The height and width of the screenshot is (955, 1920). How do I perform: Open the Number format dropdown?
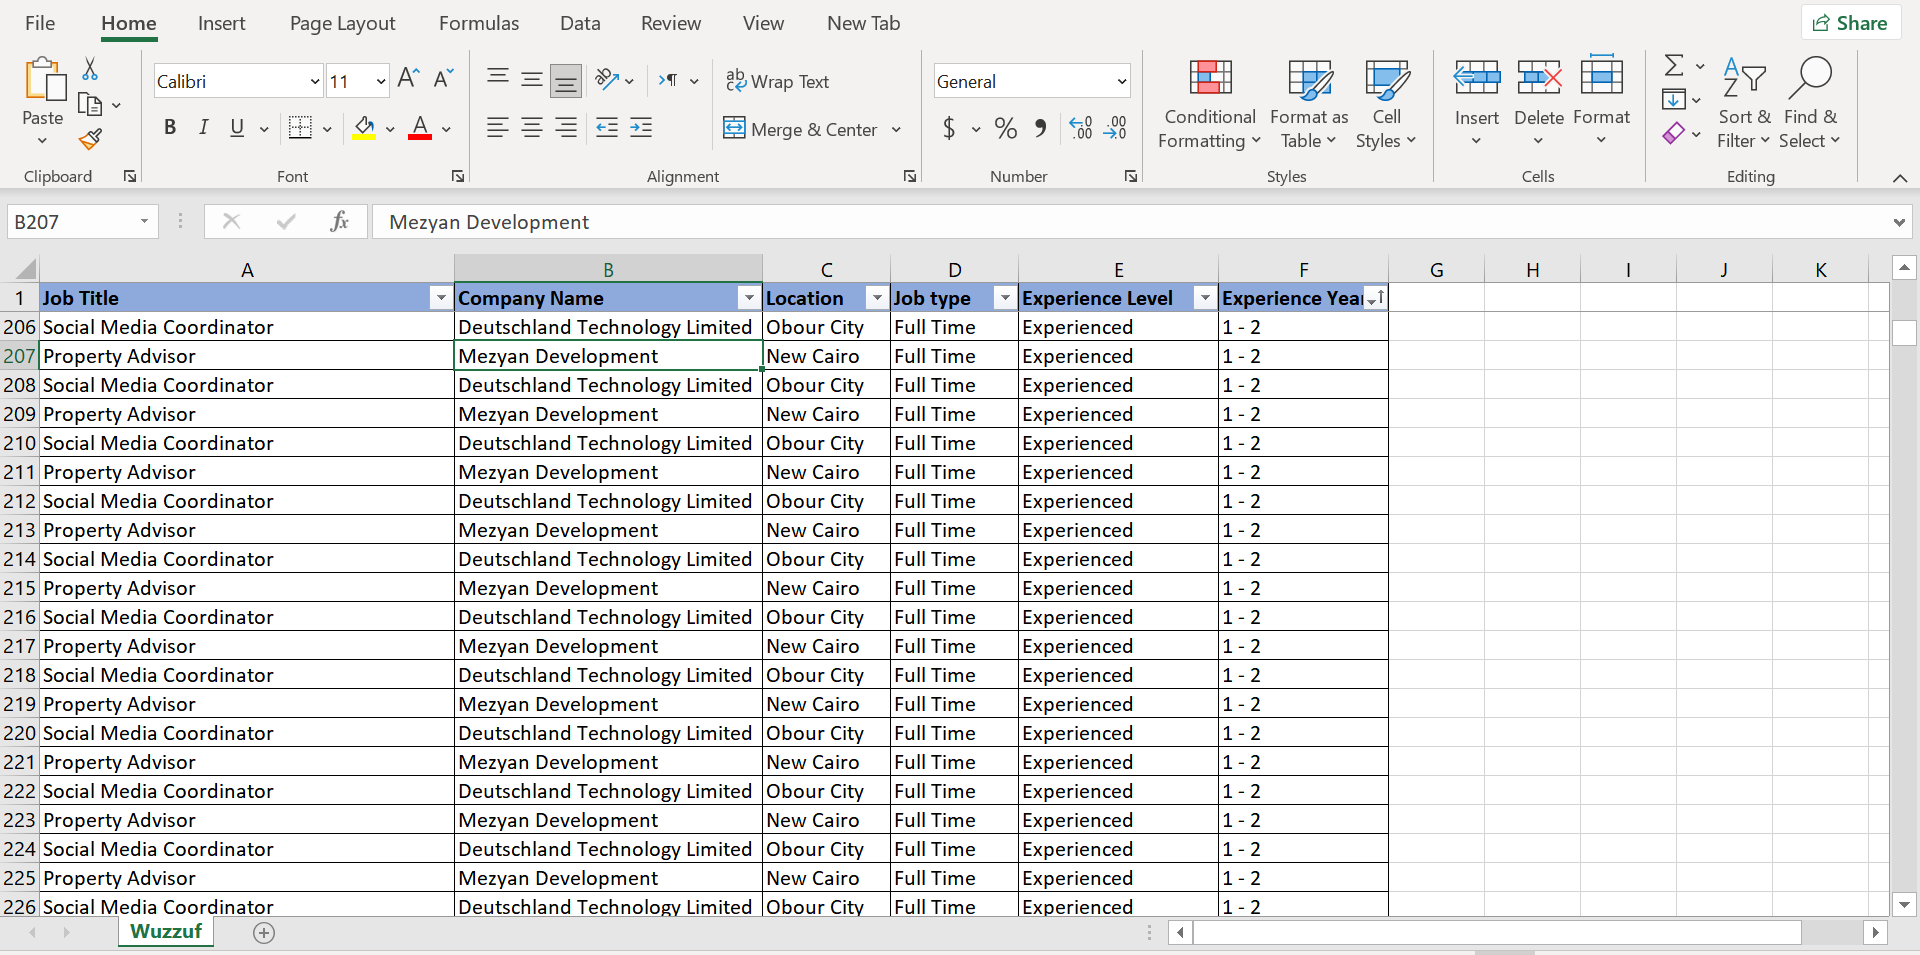coord(1119,81)
